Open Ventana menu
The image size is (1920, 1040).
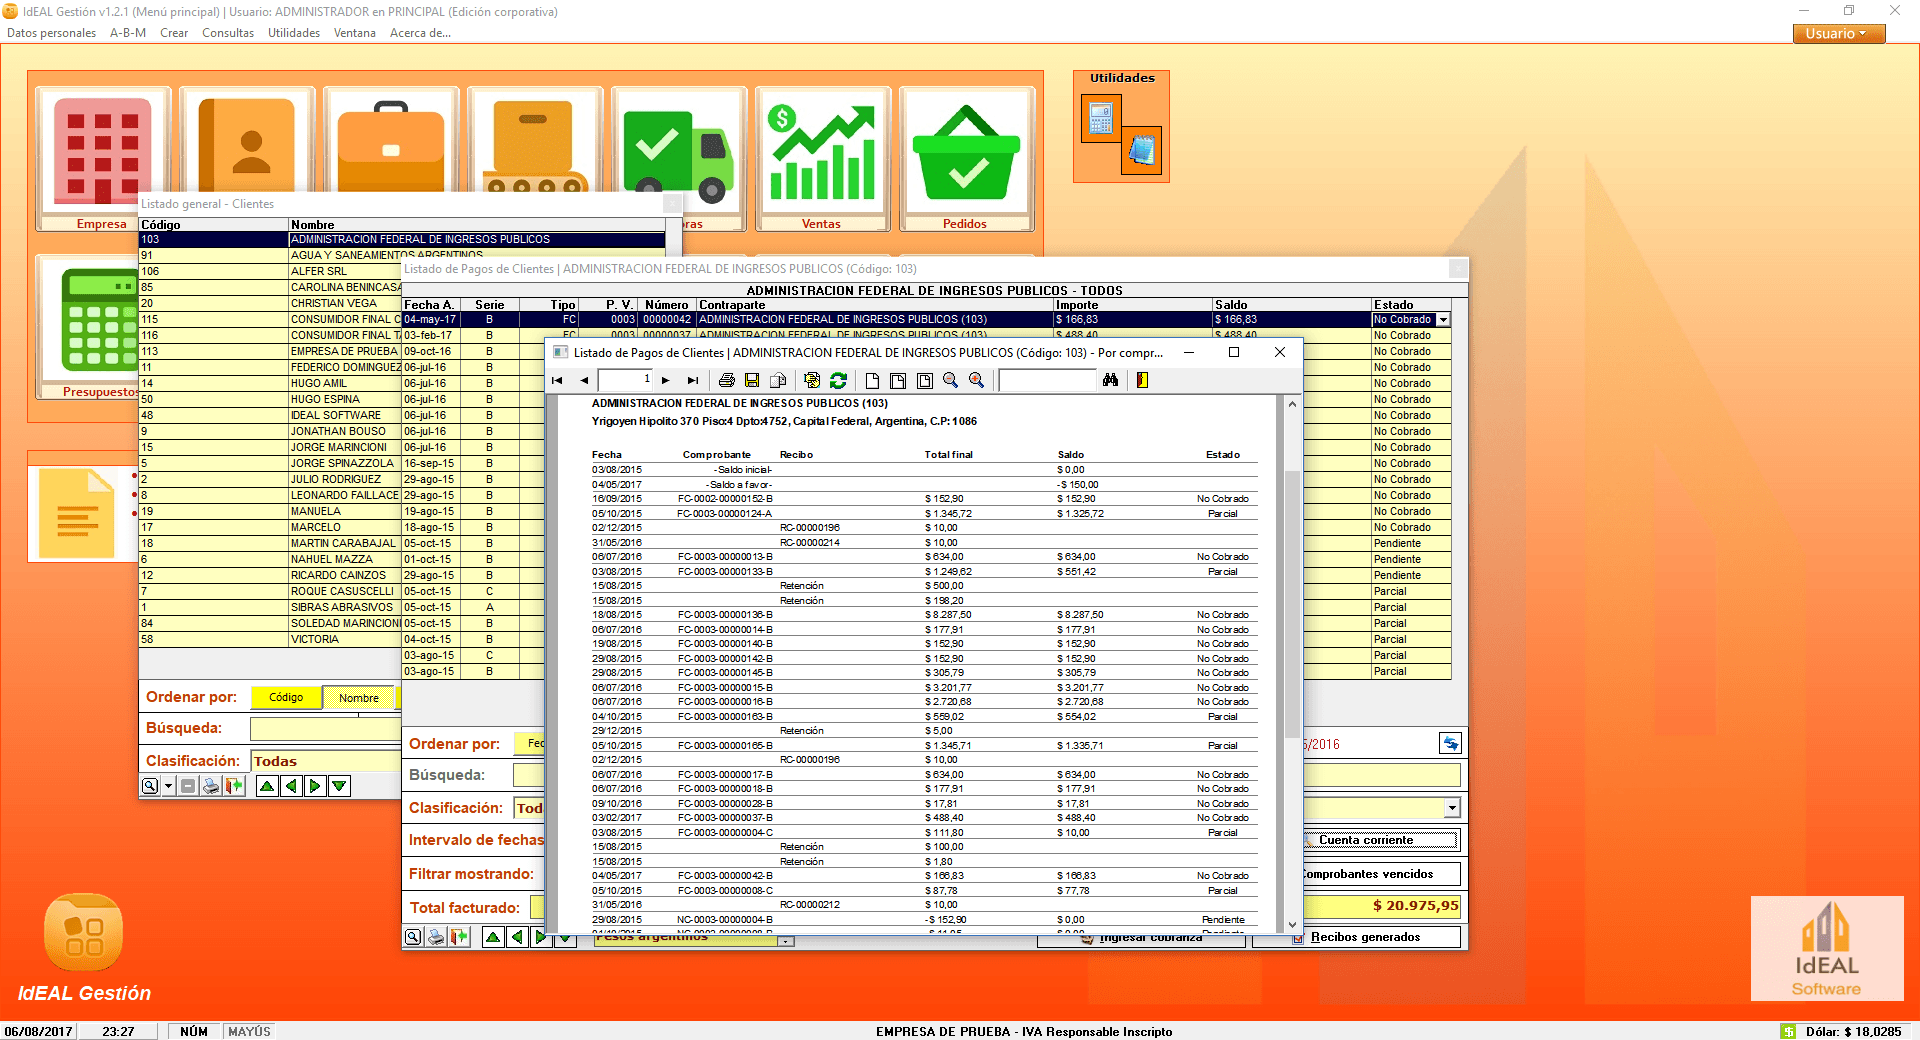tap(355, 33)
